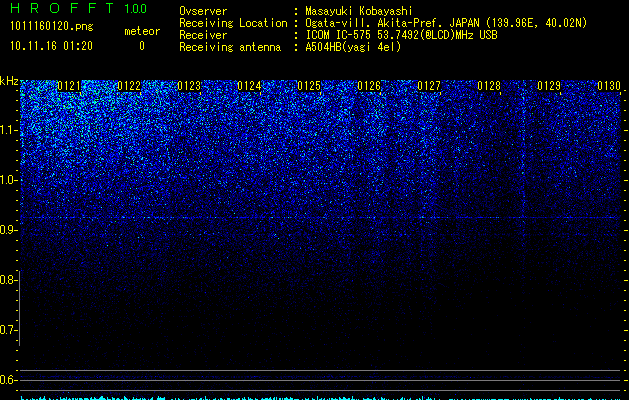
Task: Click the Ogata-vill. Akita-Pref. JAPAN location text
Action: 446,23
